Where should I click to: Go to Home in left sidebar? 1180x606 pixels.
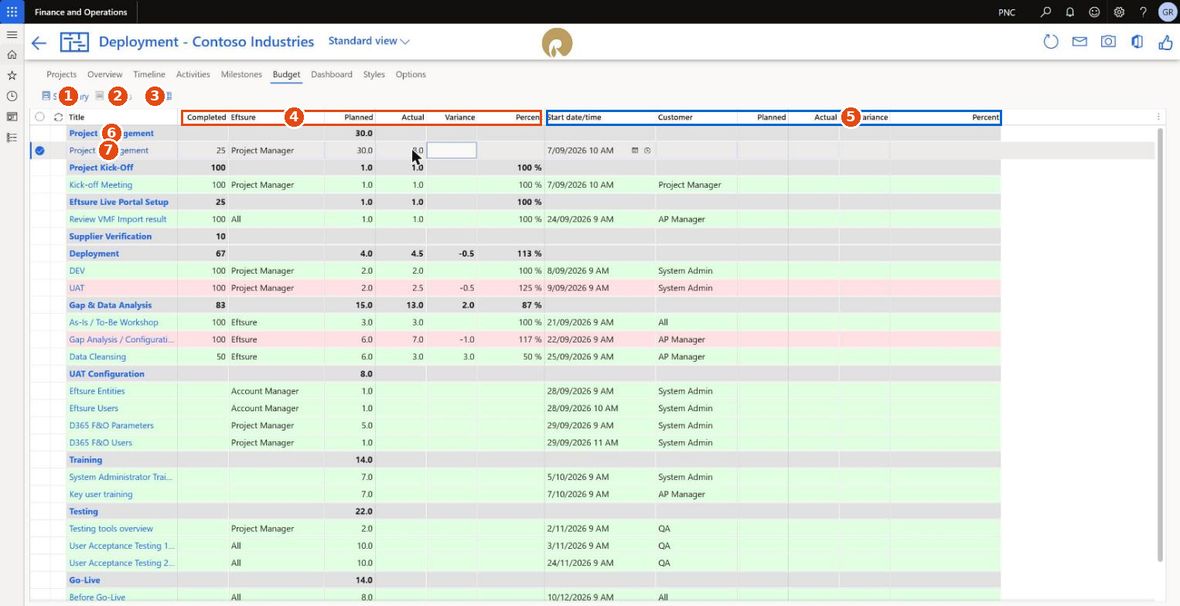pyautogui.click(x=11, y=55)
